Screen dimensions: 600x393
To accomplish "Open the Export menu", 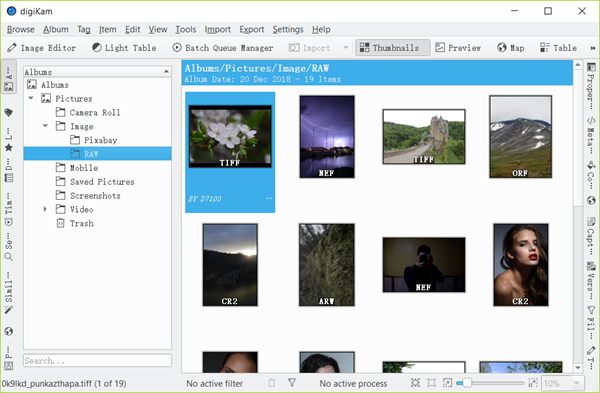I will pos(252,29).
